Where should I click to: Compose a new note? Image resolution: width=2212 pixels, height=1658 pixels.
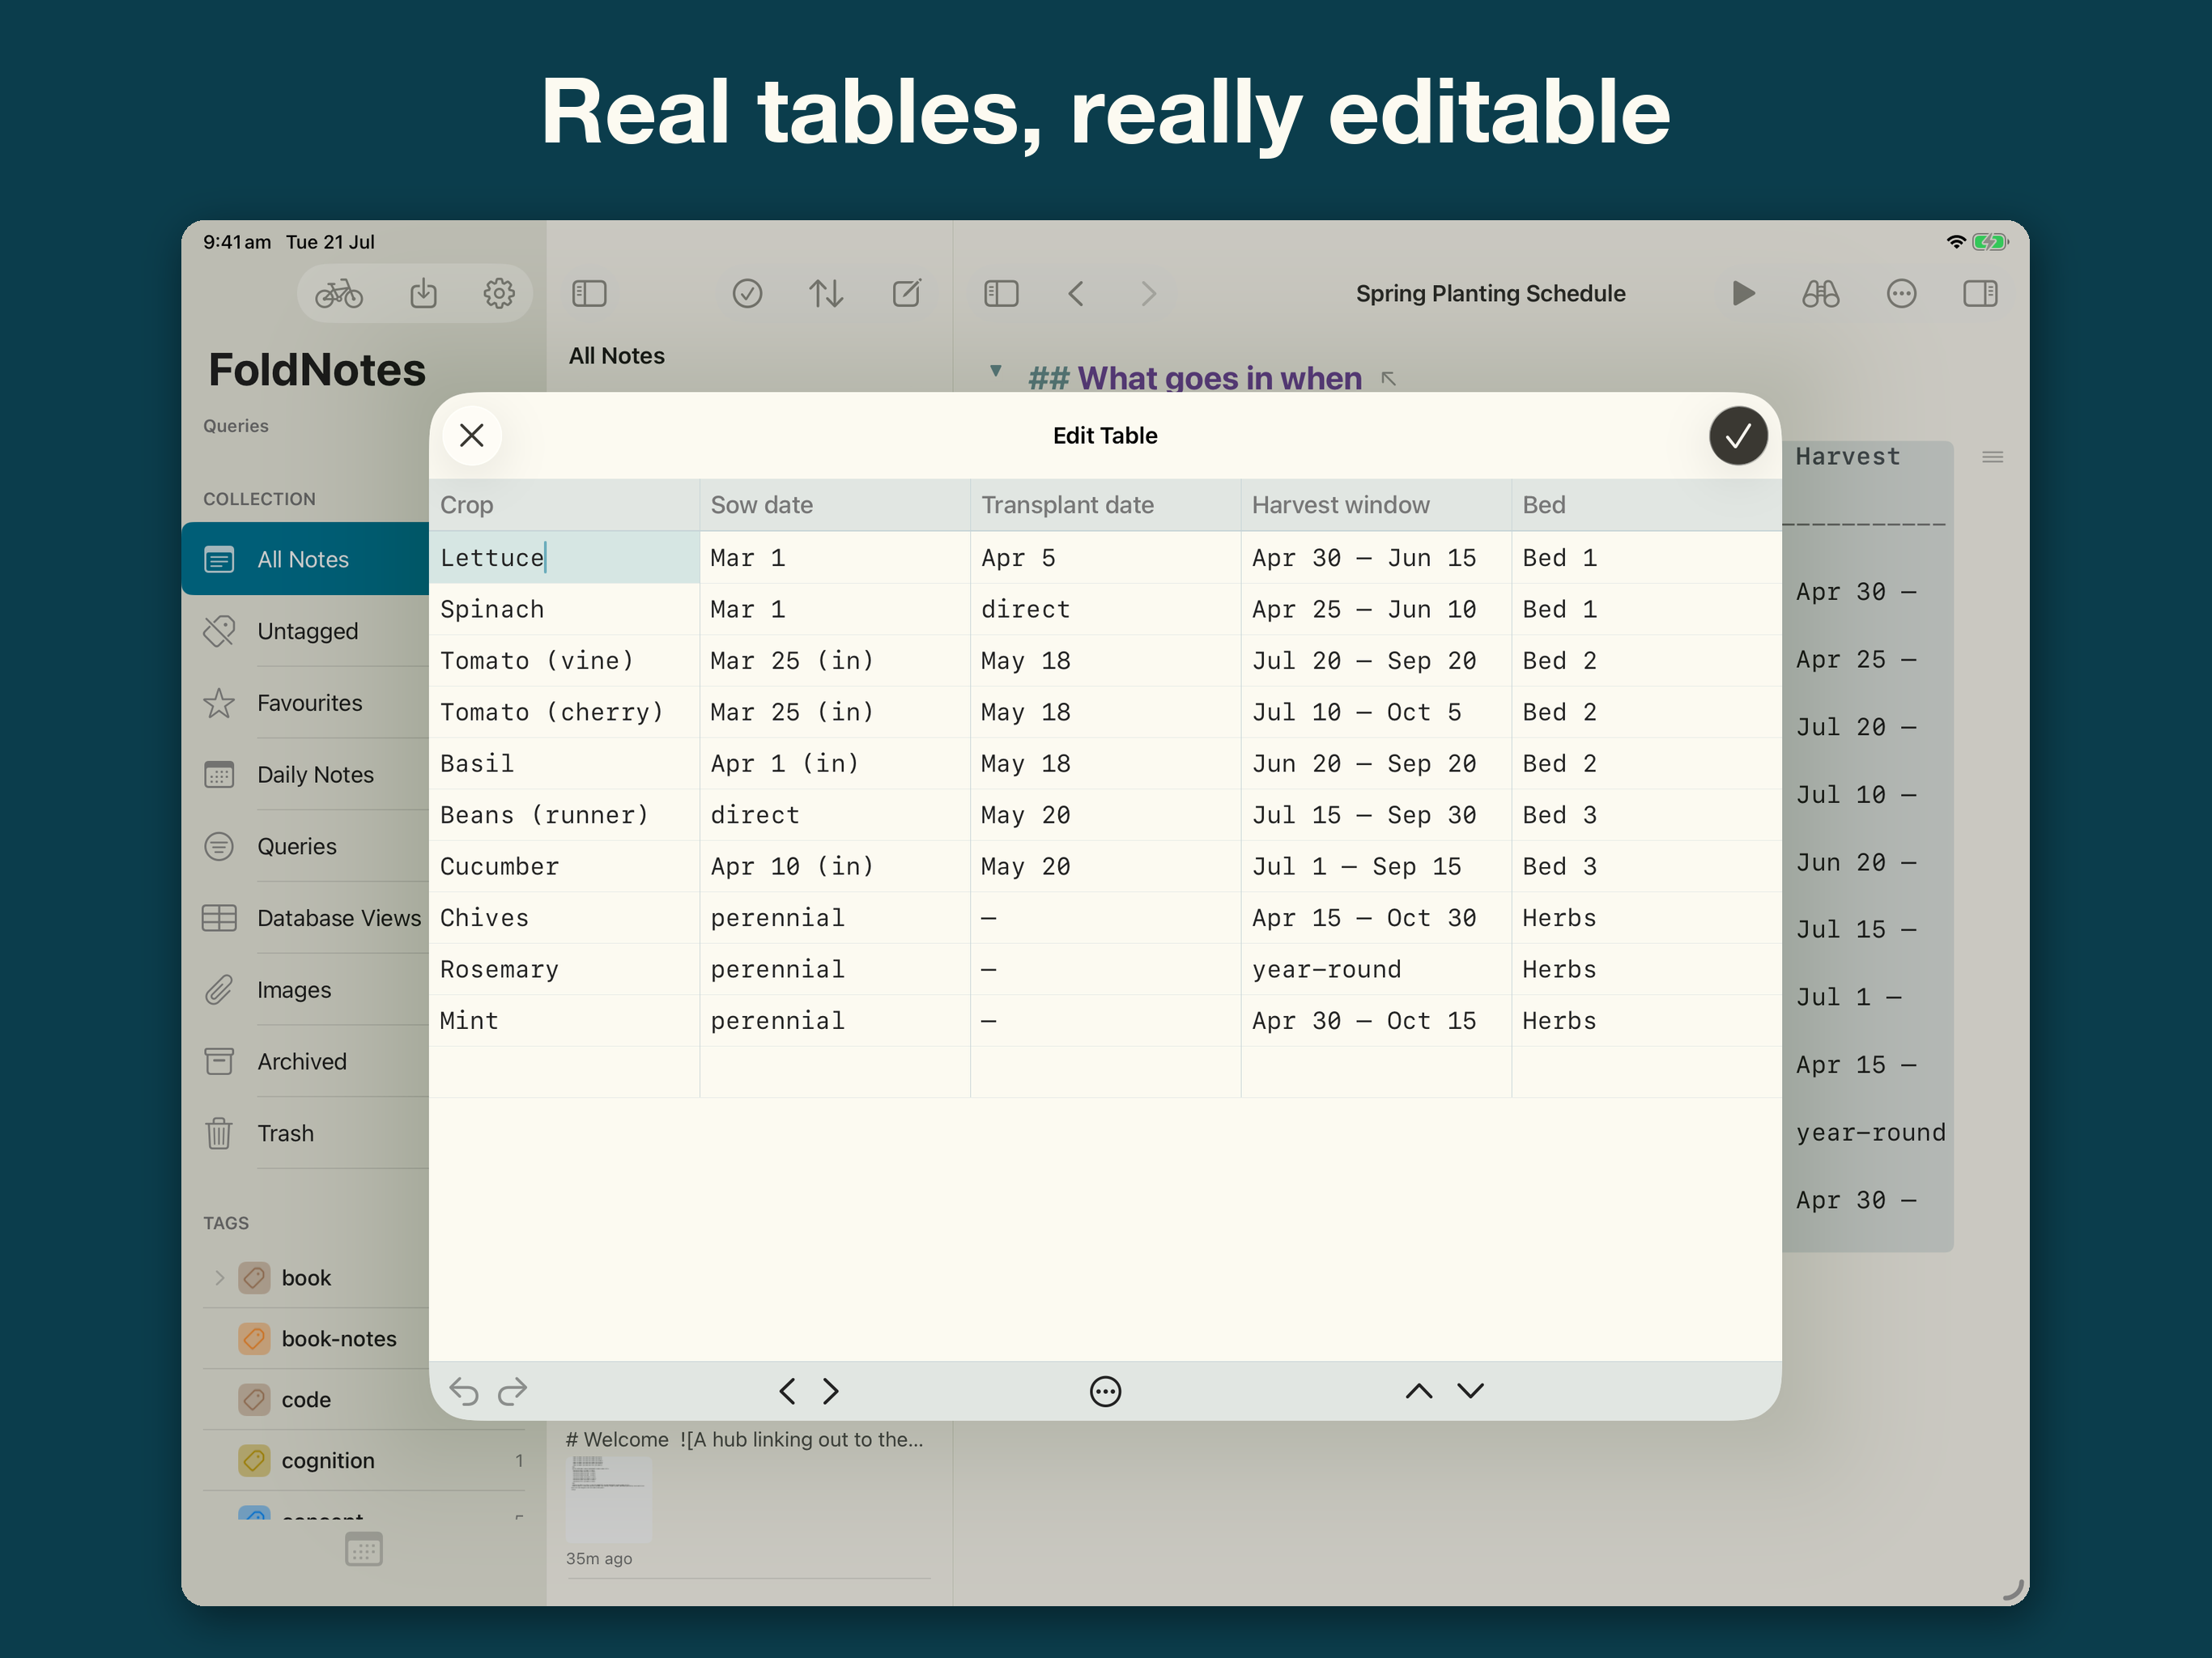pos(906,294)
